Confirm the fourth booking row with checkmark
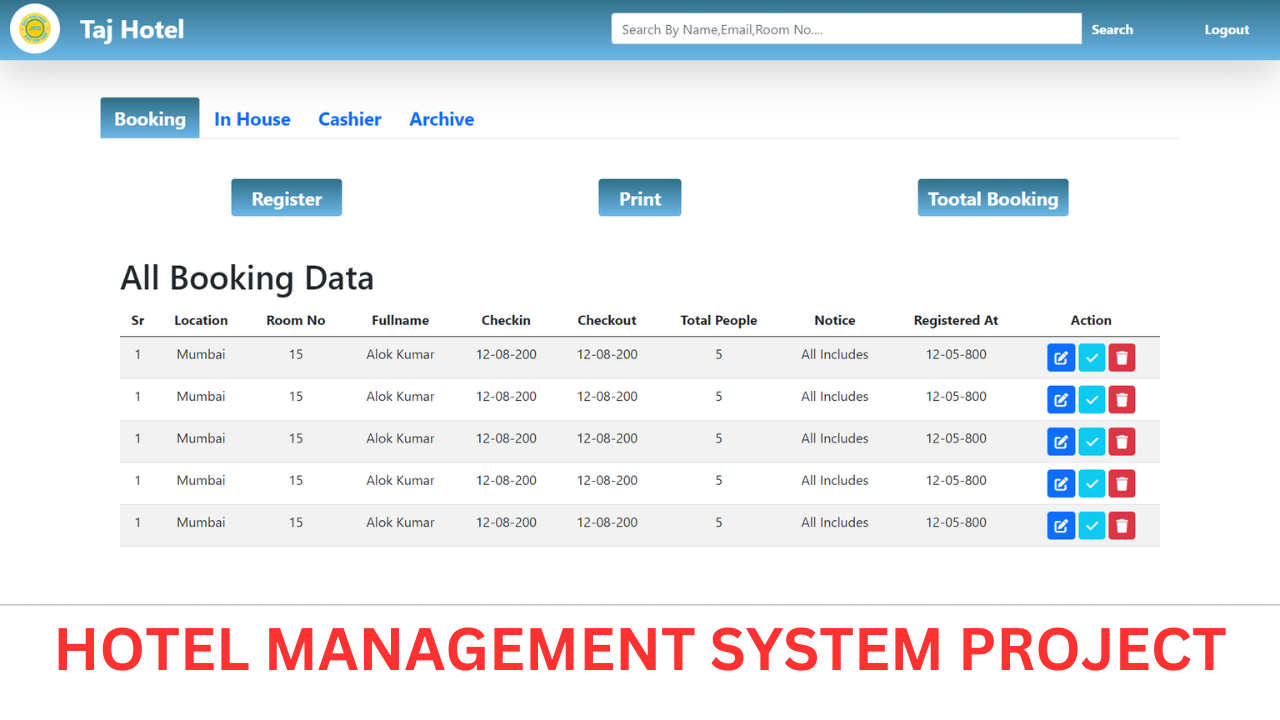The width and height of the screenshot is (1280, 720). (x=1092, y=484)
